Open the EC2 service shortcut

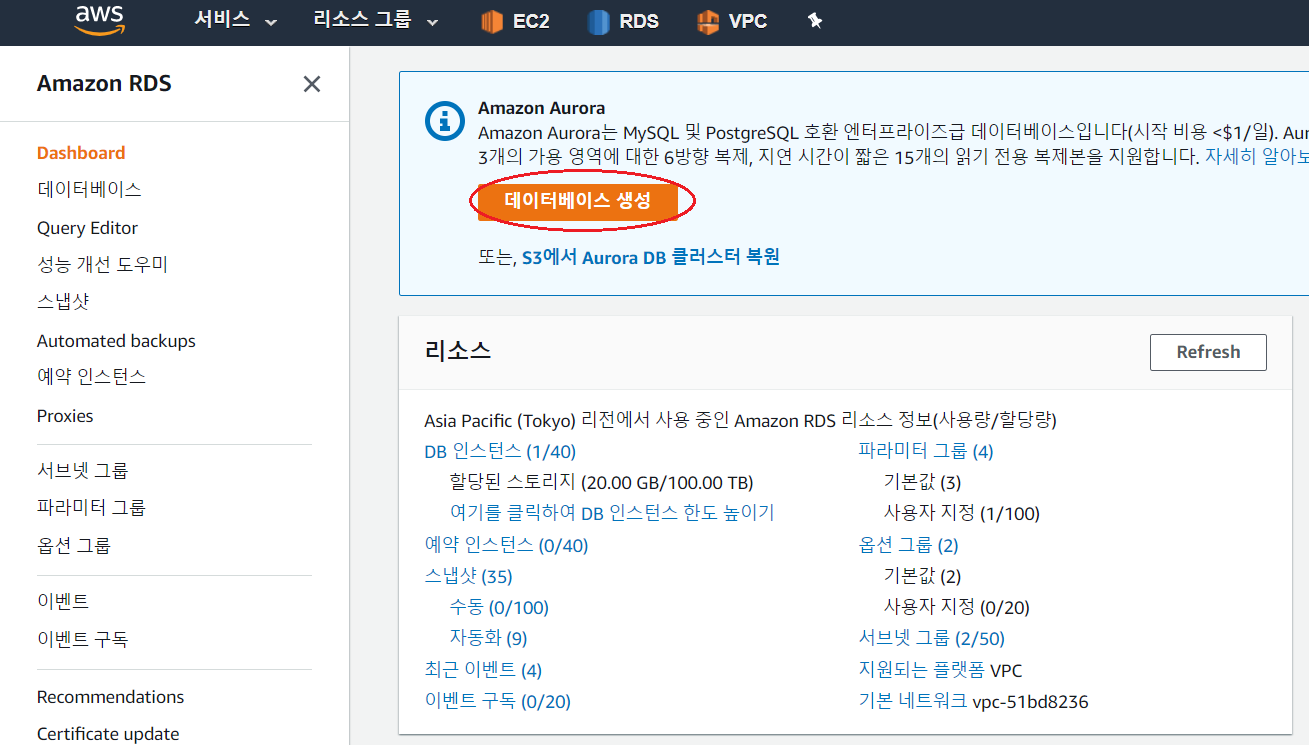pyautogui.click(x=514, y=21)
